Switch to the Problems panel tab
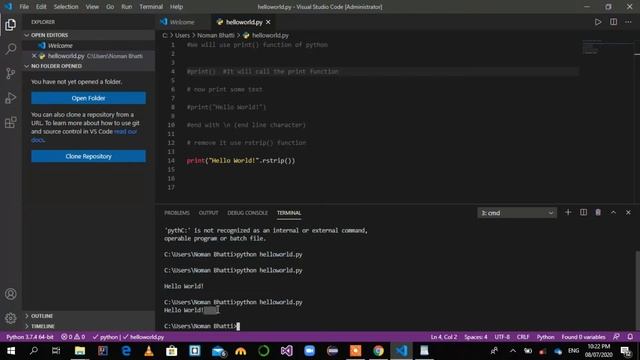This screenshot has height=360, width=640. coord(177,213)
